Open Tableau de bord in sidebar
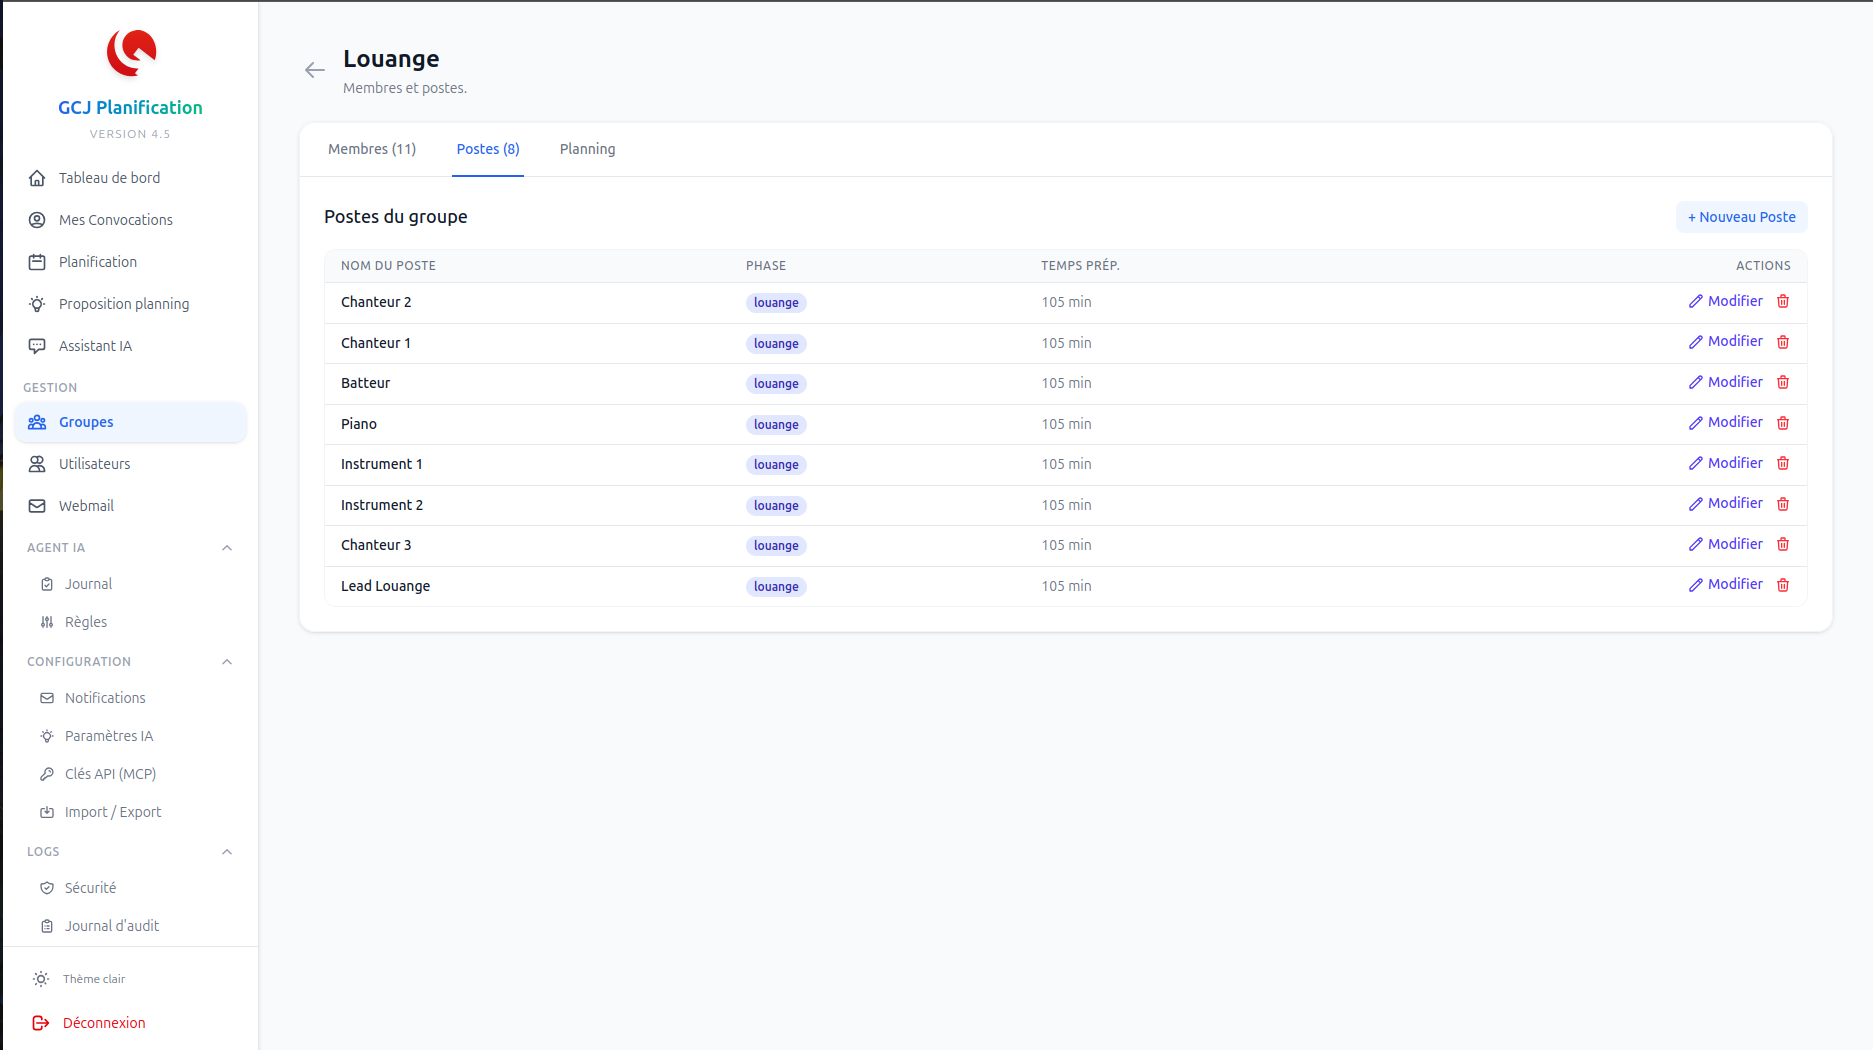The height and width of the screenshot is (1050, 1873). click(x=109, y=178)
